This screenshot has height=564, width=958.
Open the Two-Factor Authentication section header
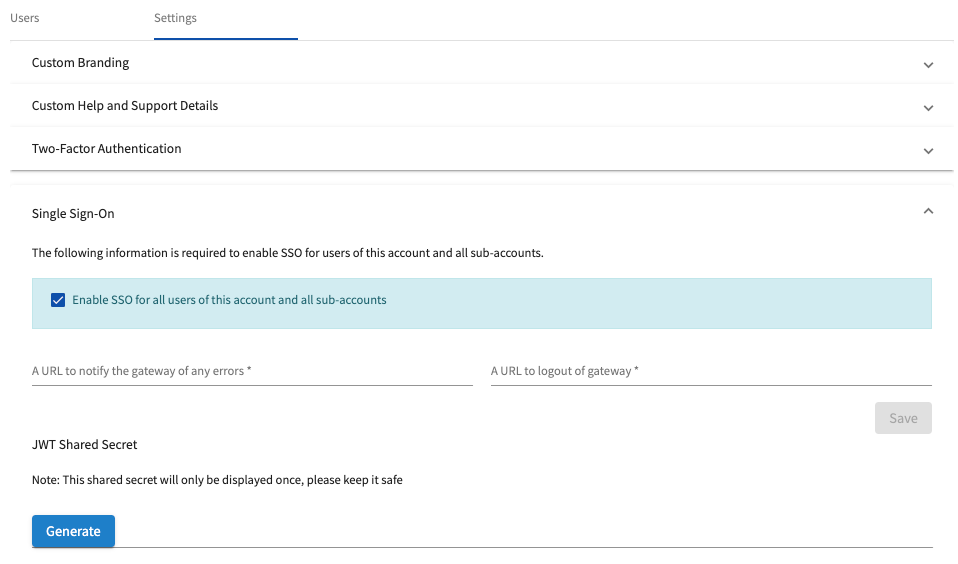481,148
